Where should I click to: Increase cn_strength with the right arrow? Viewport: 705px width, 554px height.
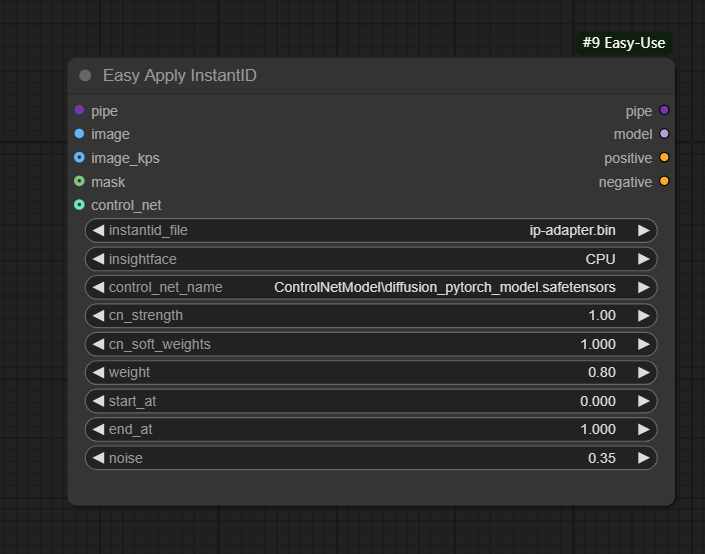643,315
